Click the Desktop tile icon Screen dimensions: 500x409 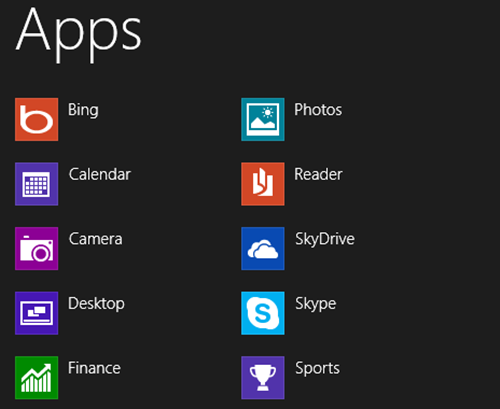[x=37, y=313]
